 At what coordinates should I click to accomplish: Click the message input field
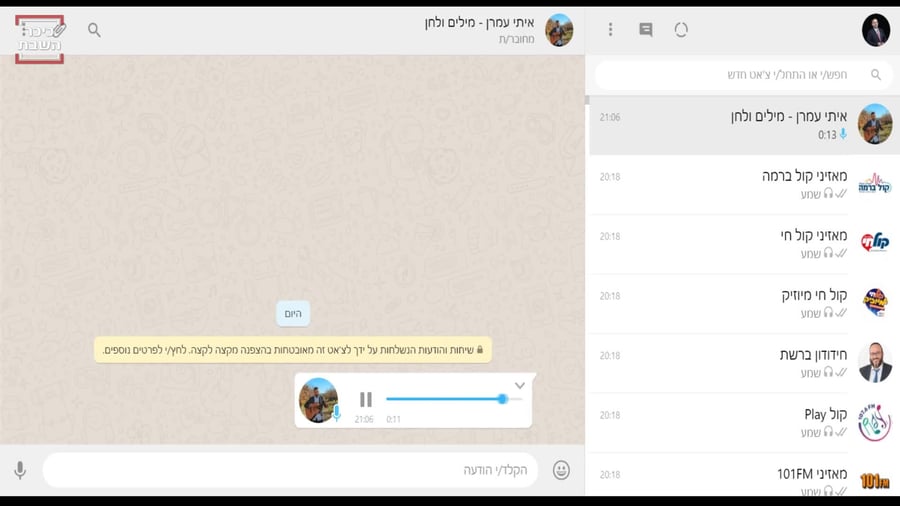tap(290, 470)
